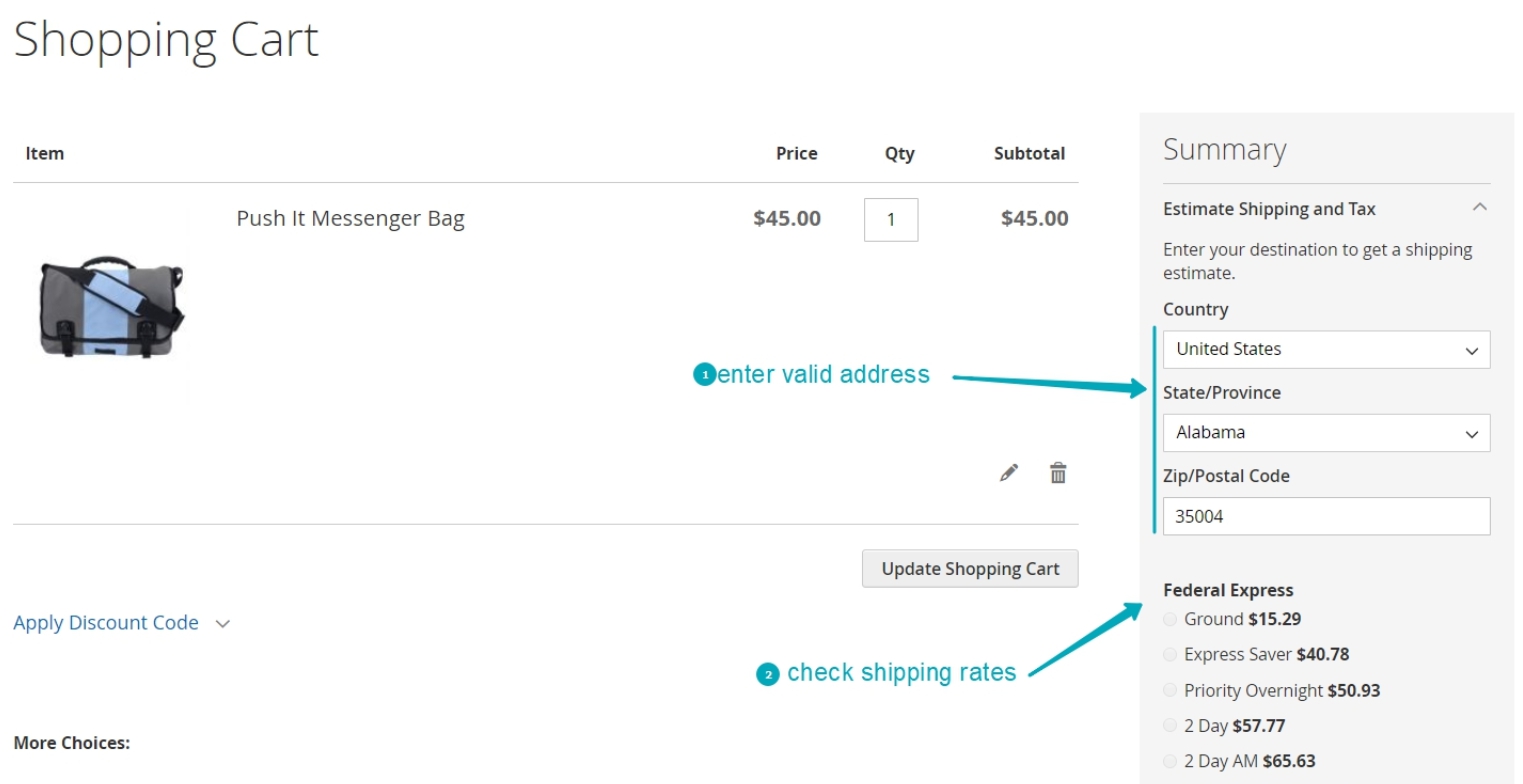Viewport: 1523px width, 784px height.
Task: Select the Ground $15.29 shipping option
Action: click(x=1170, y=620)
